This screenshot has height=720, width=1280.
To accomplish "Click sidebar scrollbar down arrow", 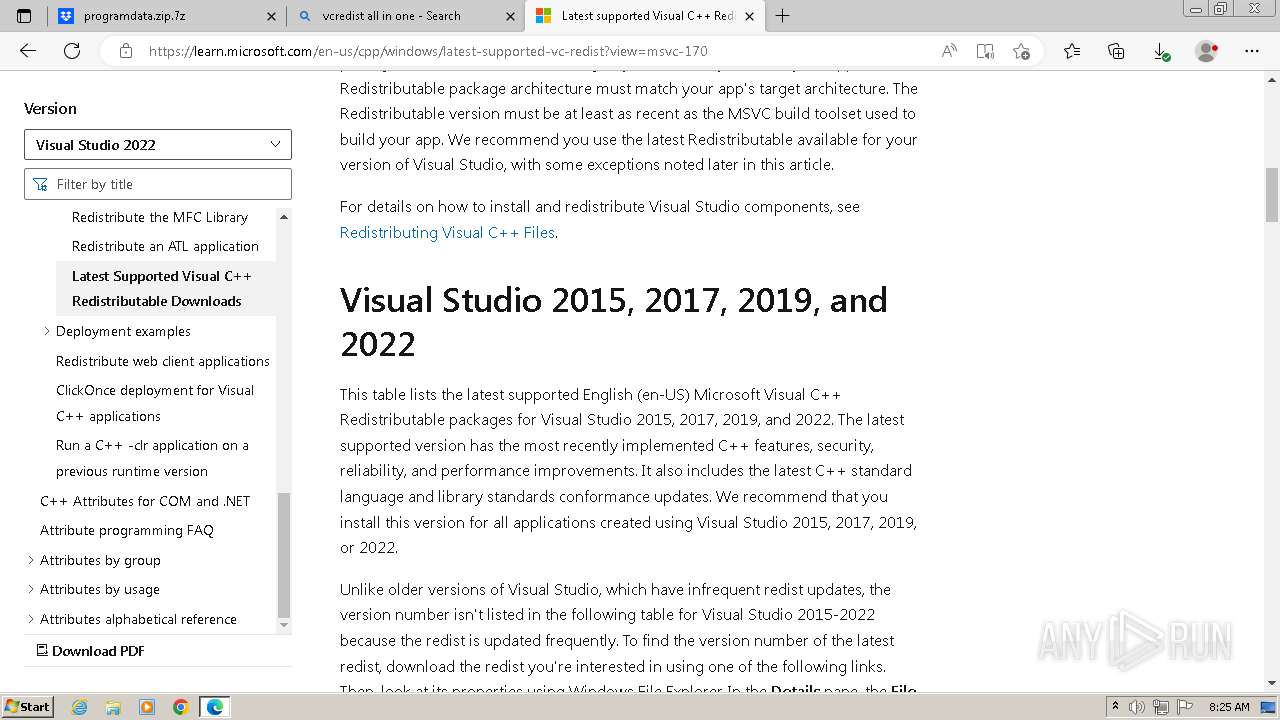I will [x=284, y=625].
